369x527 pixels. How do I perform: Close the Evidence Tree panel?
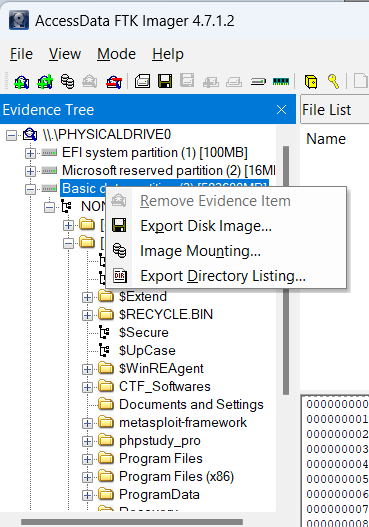pyautogui.click(x=281, y=110)
